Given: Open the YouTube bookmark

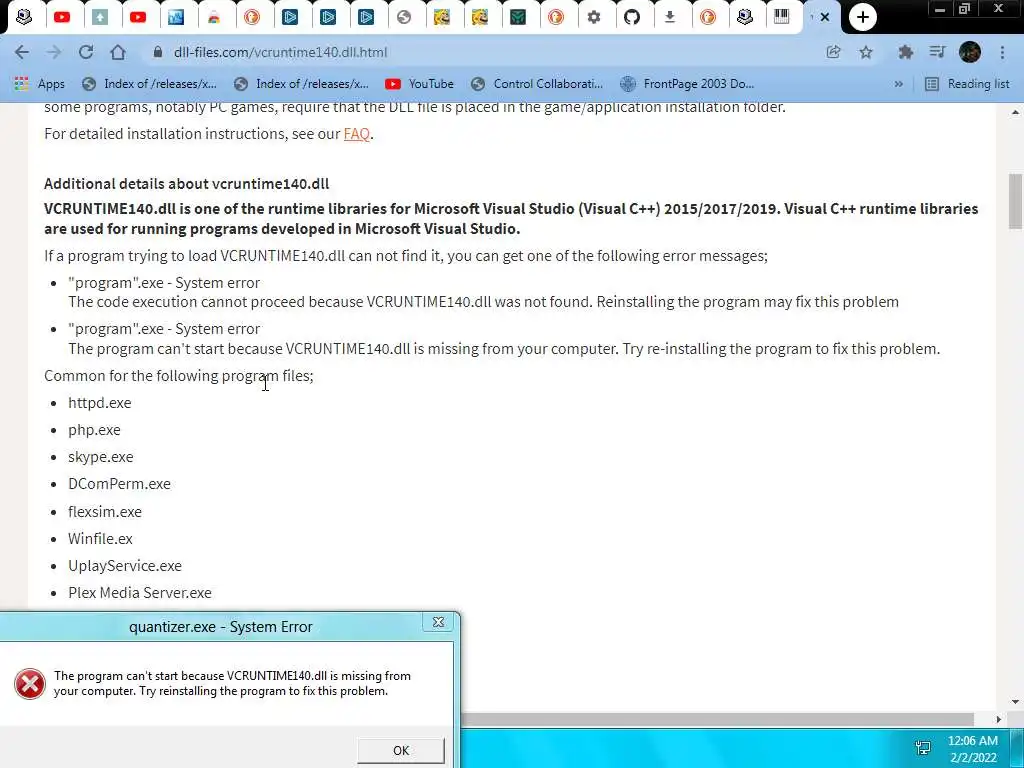Looking at the screenshot, I should (419, 84).
